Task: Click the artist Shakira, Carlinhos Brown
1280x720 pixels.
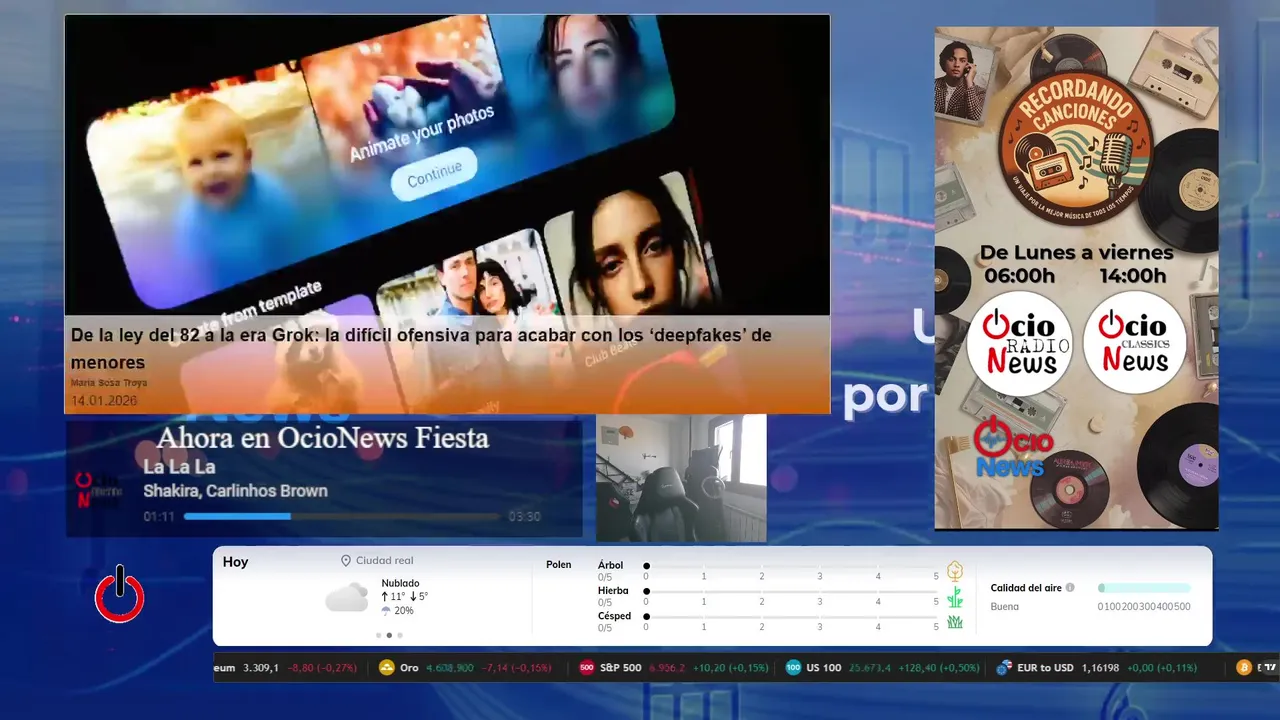Action: (235, 491)
